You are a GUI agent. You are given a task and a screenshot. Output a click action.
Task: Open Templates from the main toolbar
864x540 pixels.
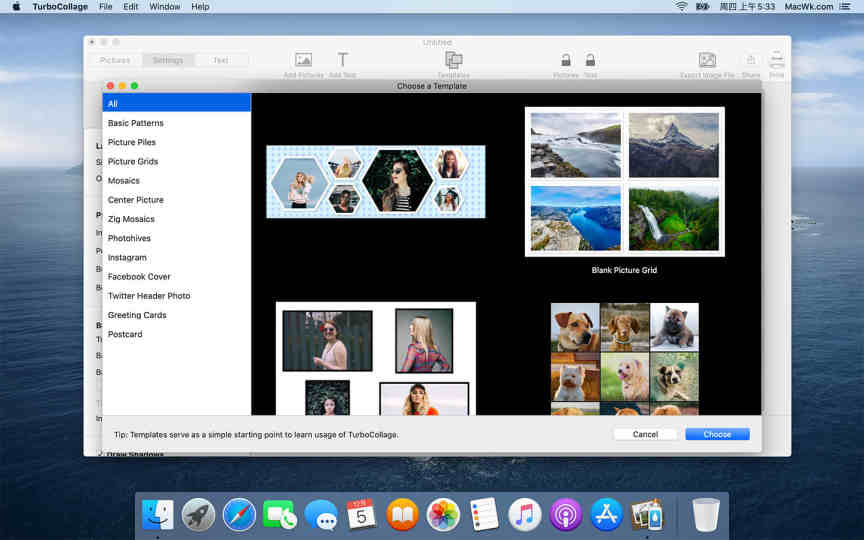(453, 60)
